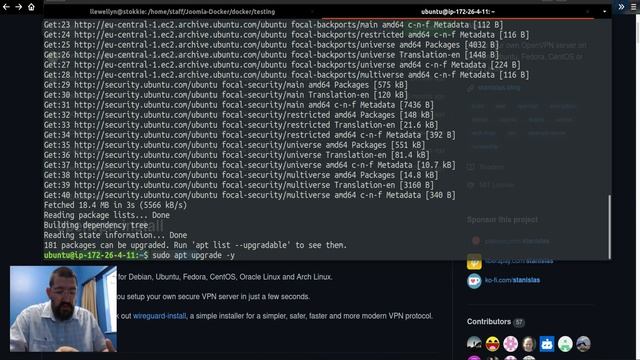Image resolution: width=640 pixels, height=360 pixels.
Task: Click the Get:25 backports/universe Packages line
Action: pos(271,45)
